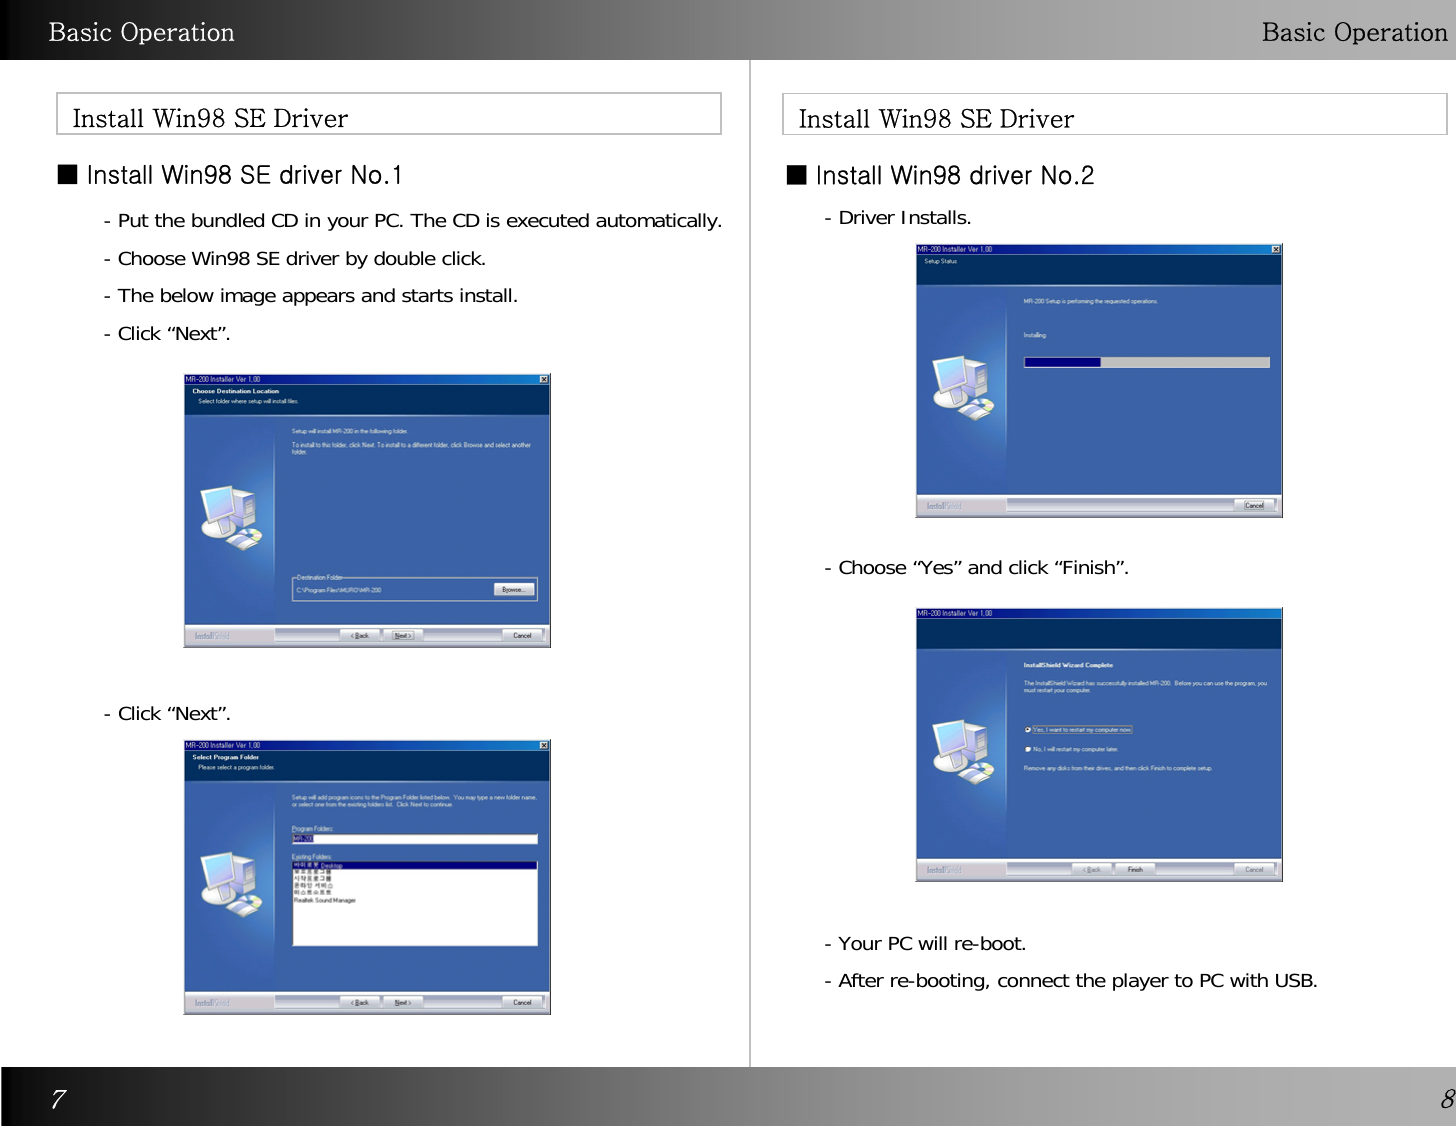The image size is (1456, 1126).
Task: Click the "Your PC will re-boot." line
Action: 925,944
